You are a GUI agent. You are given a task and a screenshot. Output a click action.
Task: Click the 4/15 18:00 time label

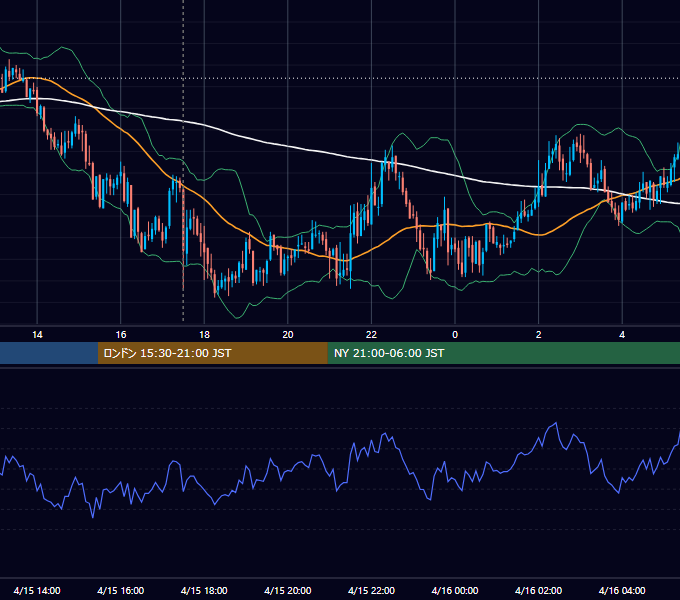coord(204,590)
